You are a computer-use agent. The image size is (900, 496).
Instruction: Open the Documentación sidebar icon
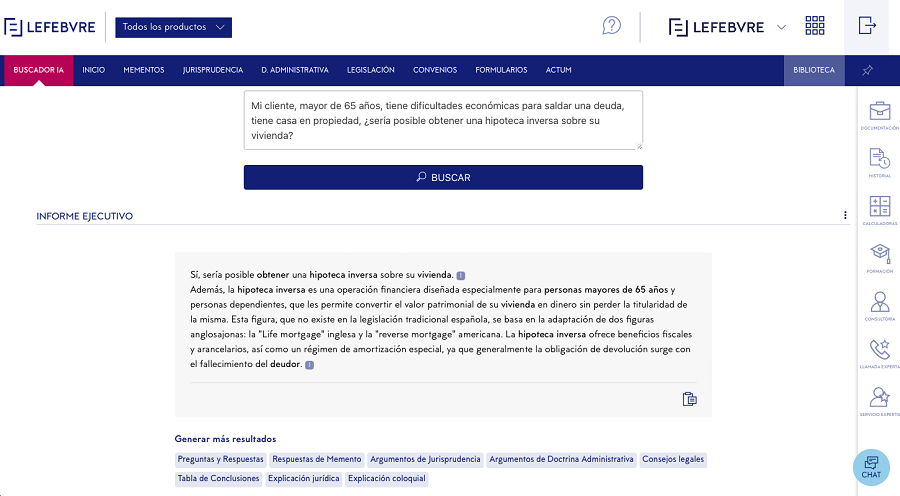coord(879,112)
